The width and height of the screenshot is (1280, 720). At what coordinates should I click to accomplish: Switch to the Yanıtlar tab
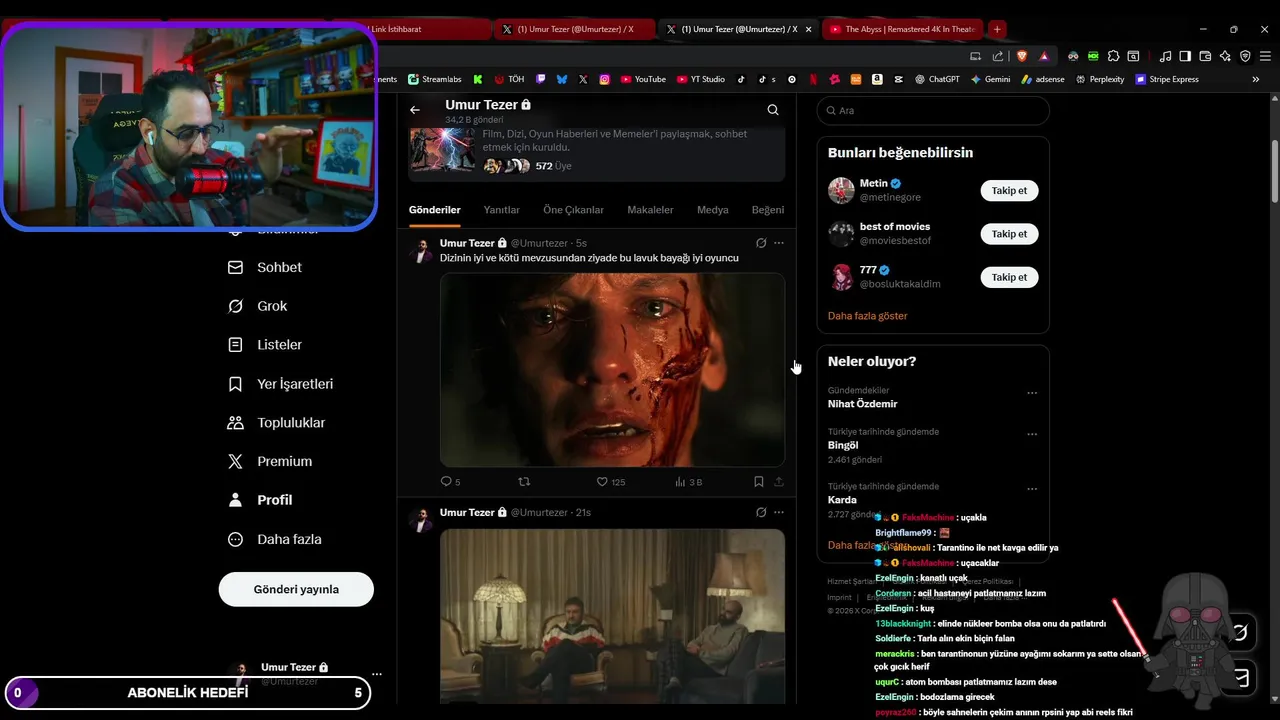[x=502, y=210]
